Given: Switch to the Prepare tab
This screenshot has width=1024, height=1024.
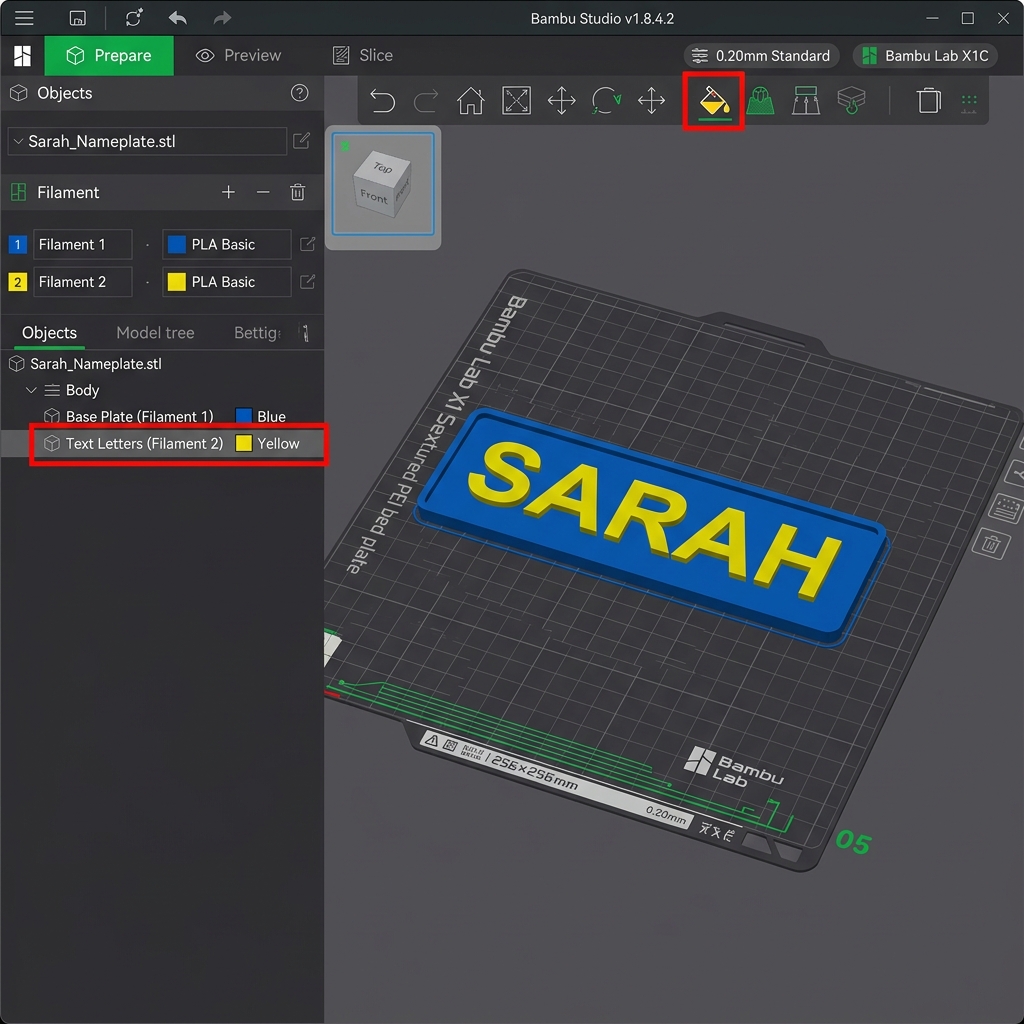Looking at the screenshot, I should [109, 56].
